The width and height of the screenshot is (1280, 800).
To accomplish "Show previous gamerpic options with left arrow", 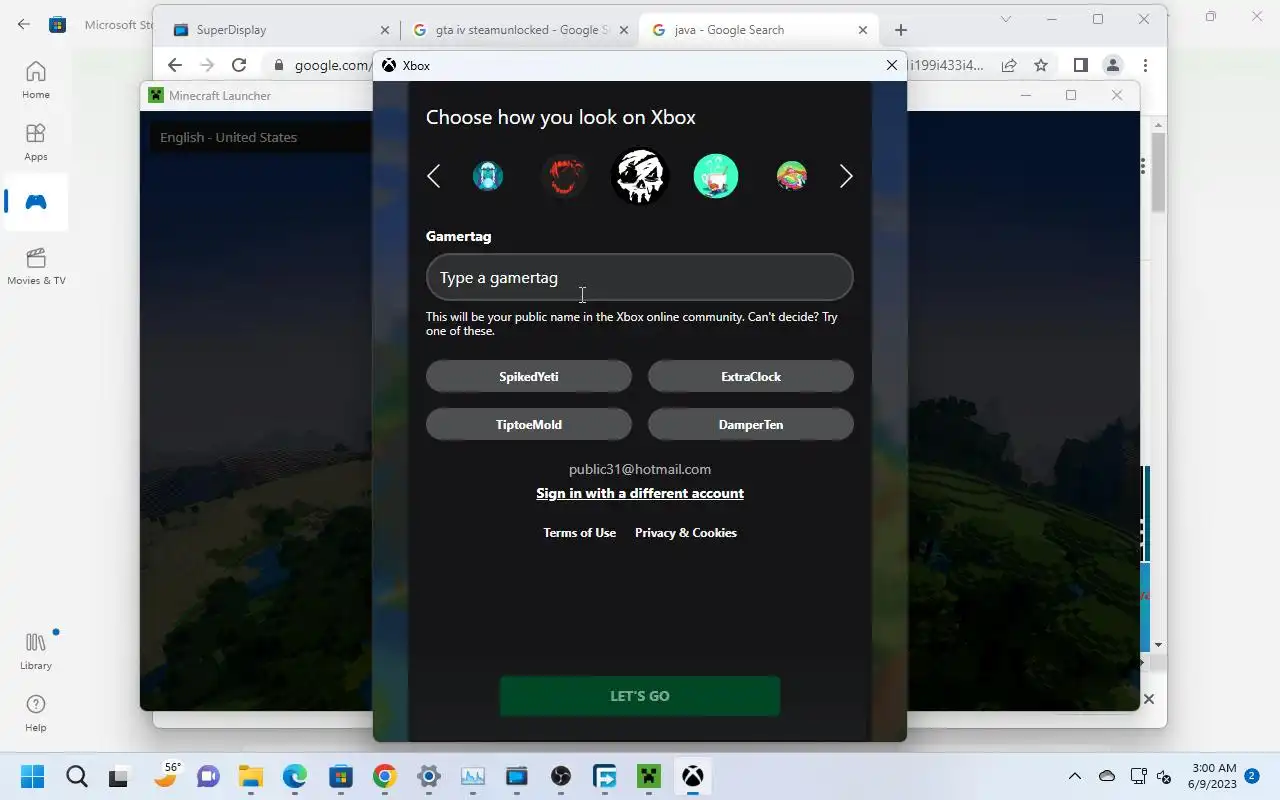I will tap(433, 176).
